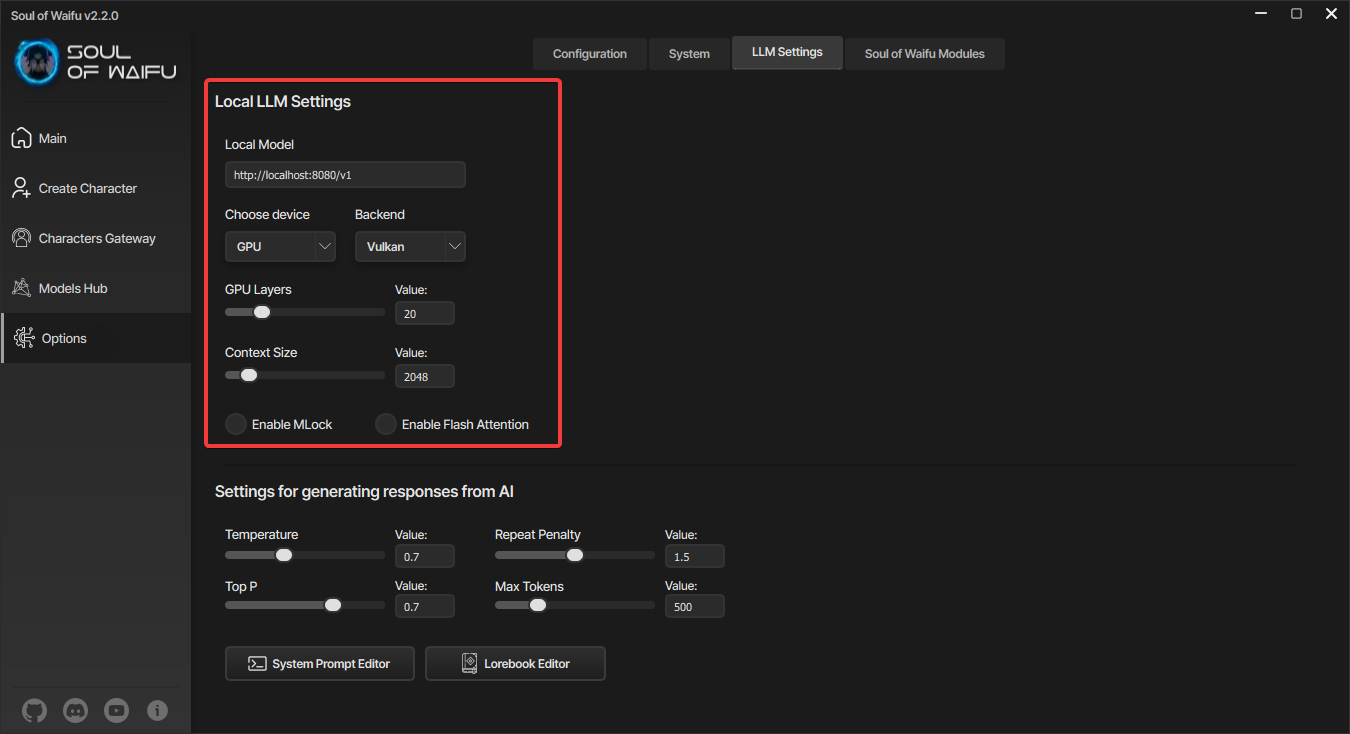Open the System Prompt Editor
The image size is (1350, 734).
320,663
